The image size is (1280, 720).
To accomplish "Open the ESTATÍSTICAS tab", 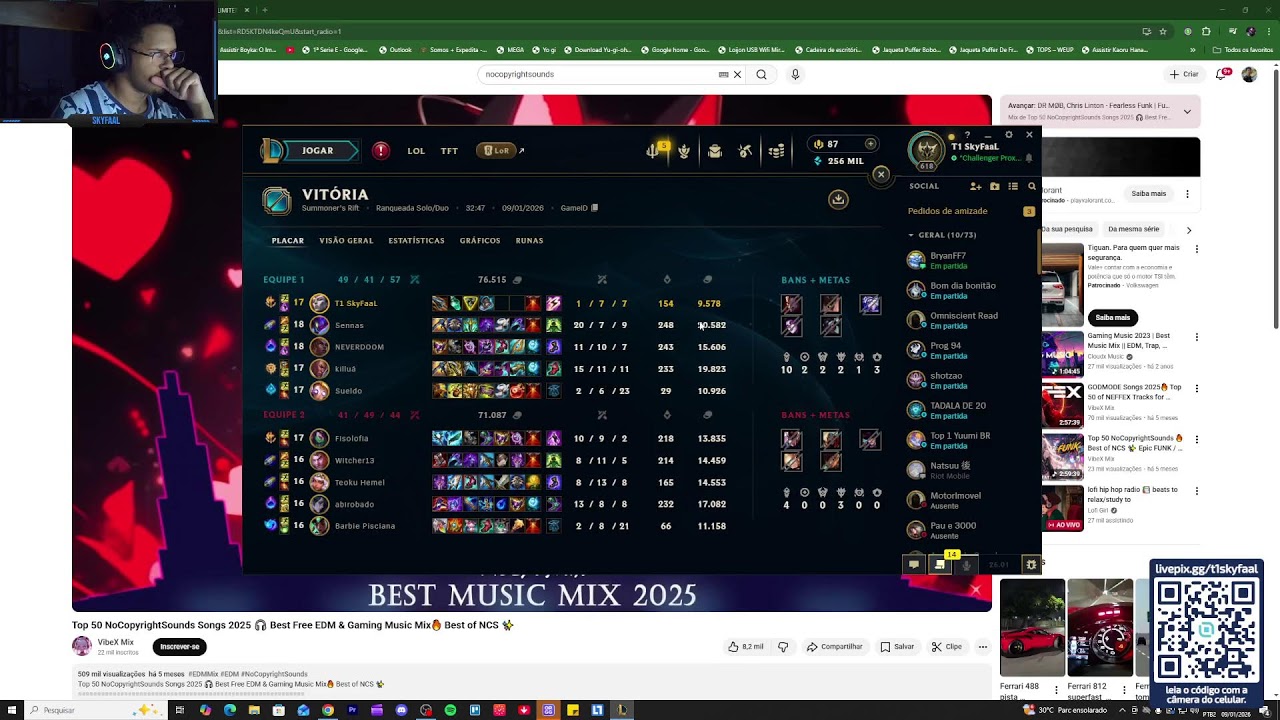I will [416, 241].
